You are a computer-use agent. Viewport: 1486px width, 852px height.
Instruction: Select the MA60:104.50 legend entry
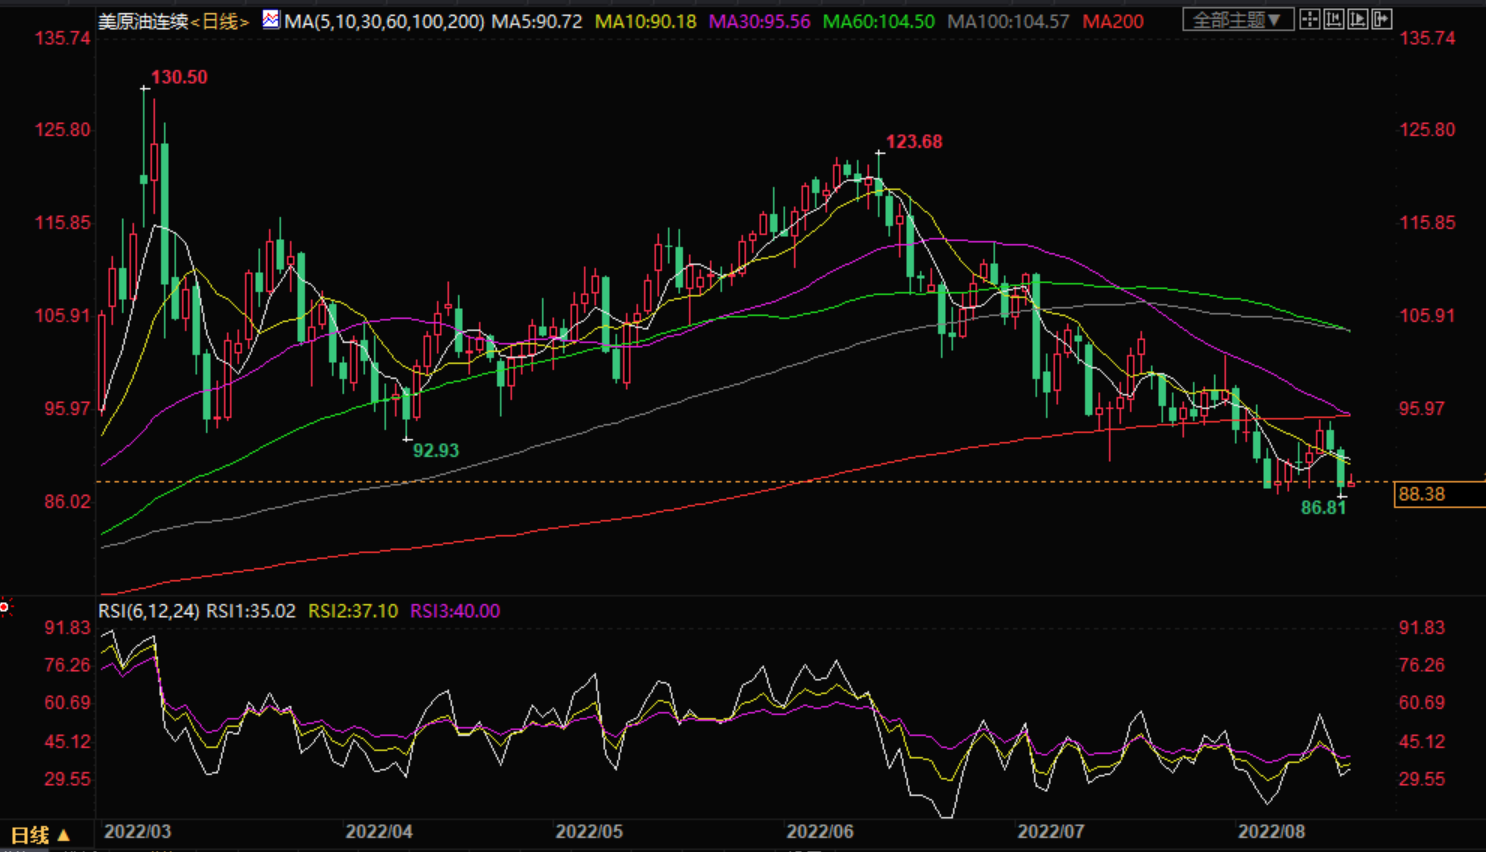tap(878, 21)
